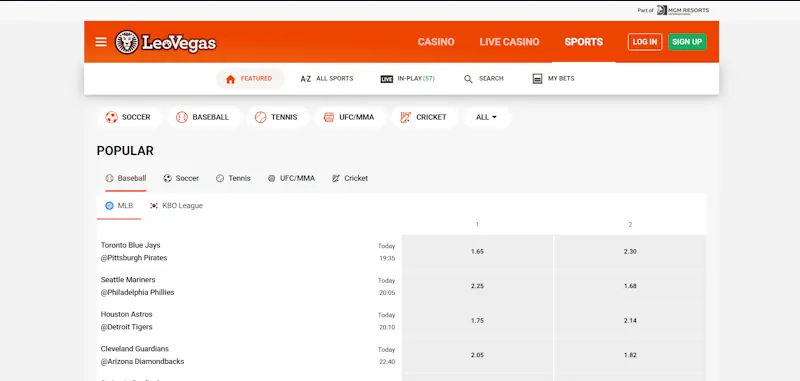Click the BASEBALL chip label

[211, 117]
